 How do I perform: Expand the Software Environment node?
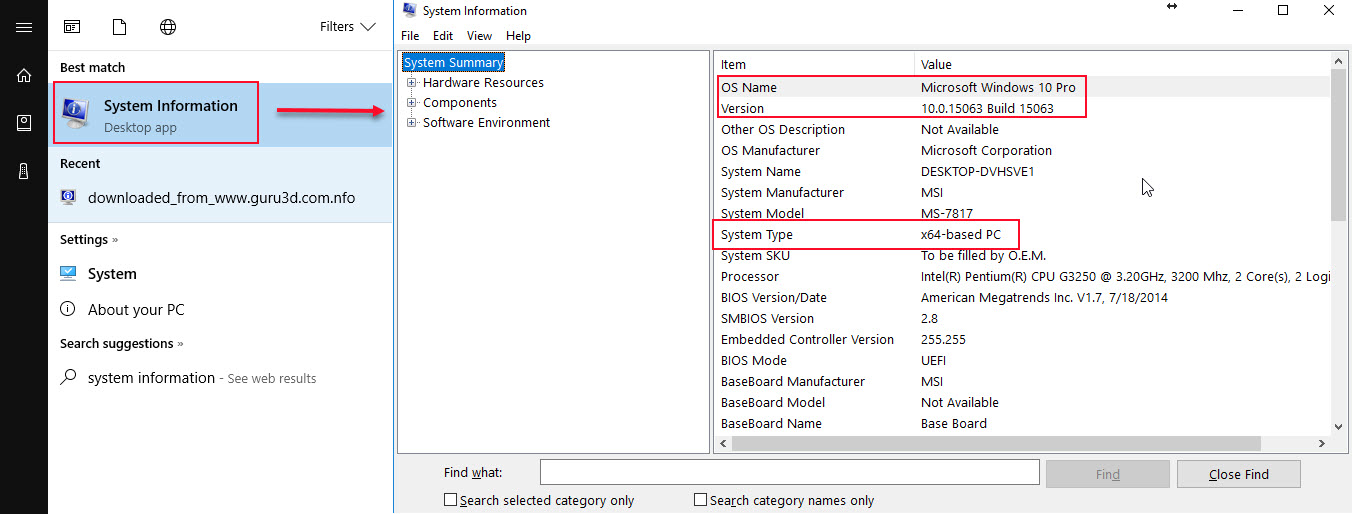coord(411,123)
